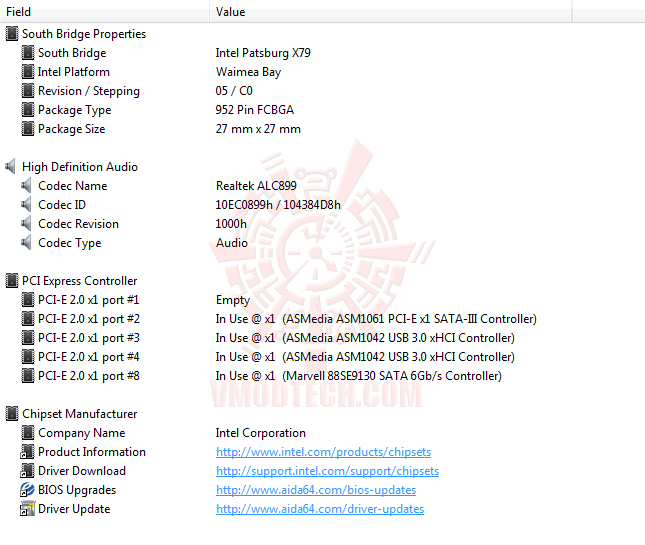This screenshot has width=645, height=545.
Task: Click the chip icon beside South Bridge
Action: pyautogui.click(x=28, y=53)
